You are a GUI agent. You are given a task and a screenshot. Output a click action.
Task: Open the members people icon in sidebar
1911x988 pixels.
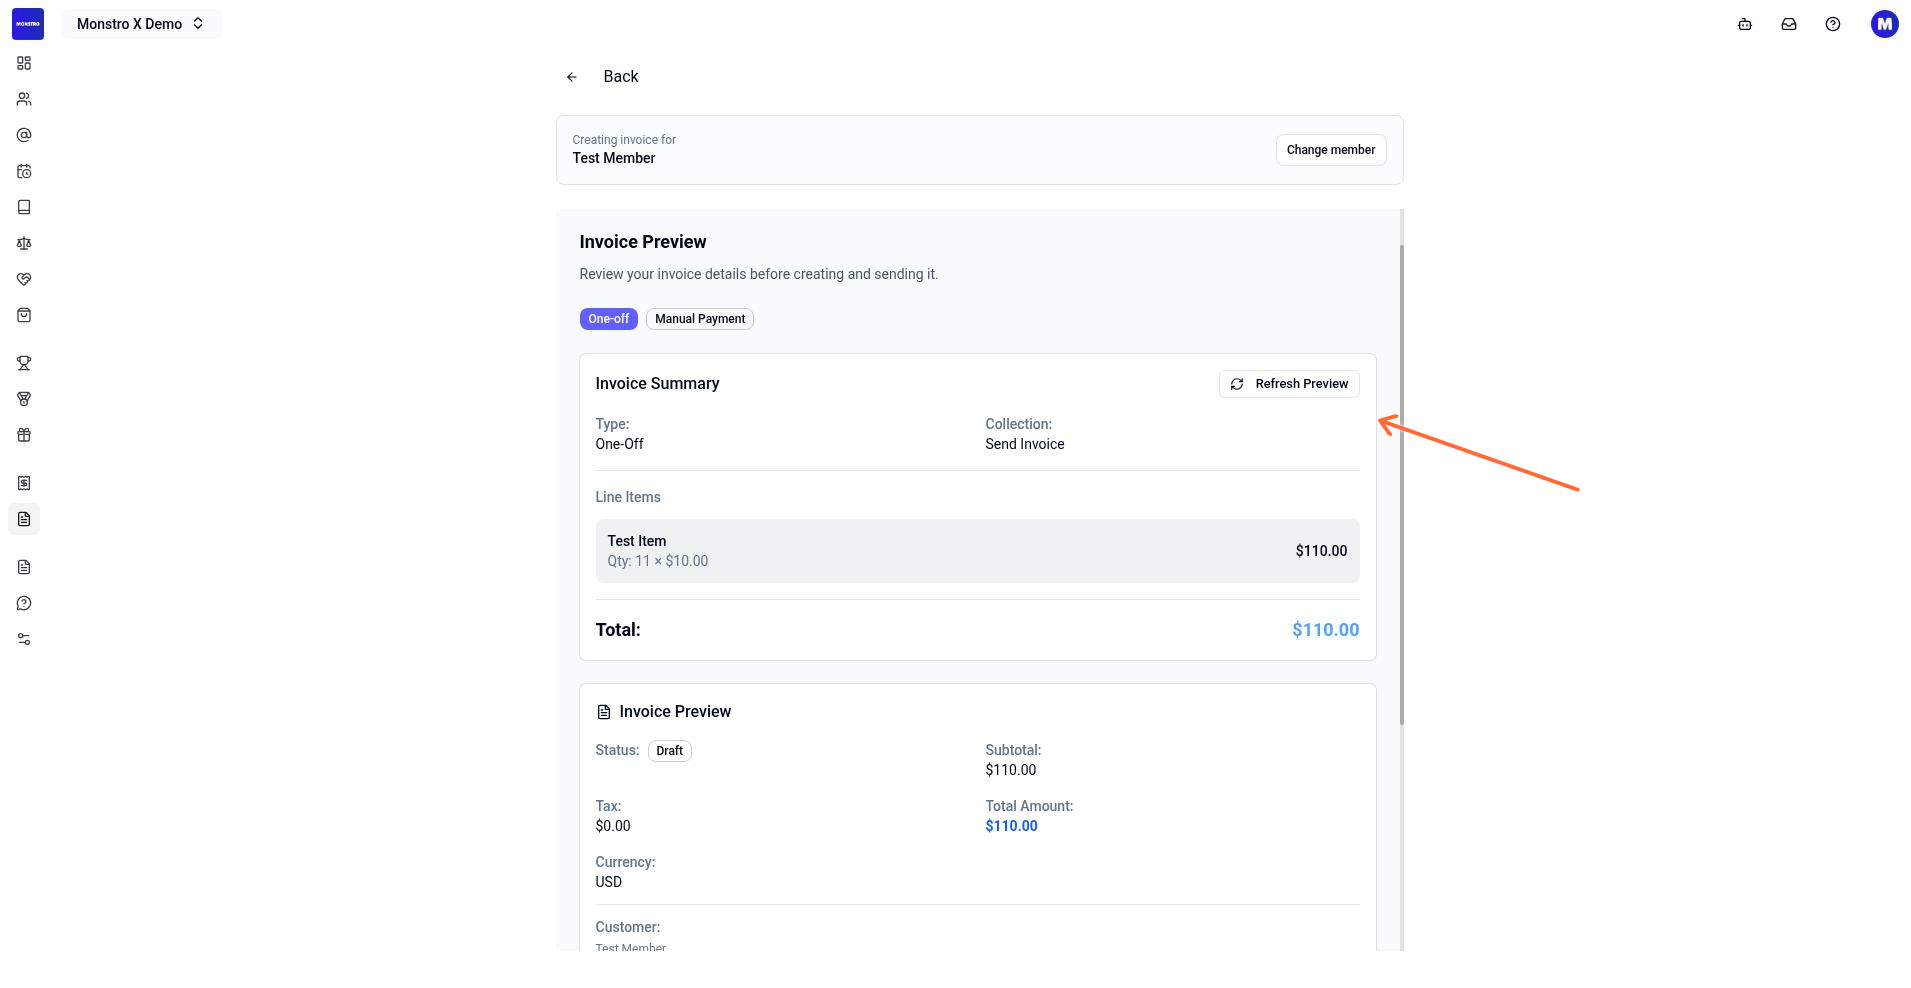tap(24, 99)
